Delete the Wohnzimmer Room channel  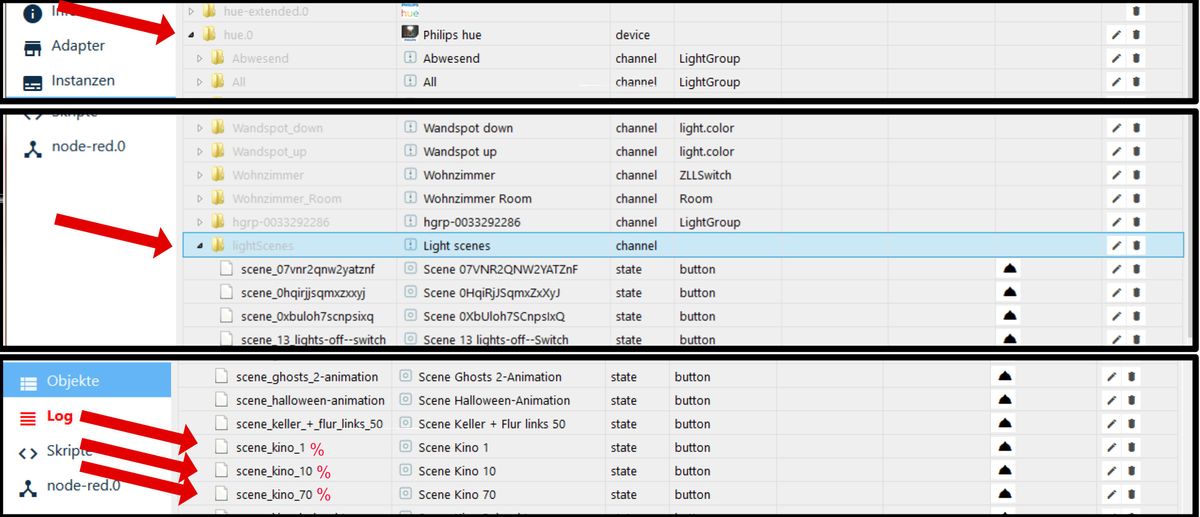click(1136, 199)
